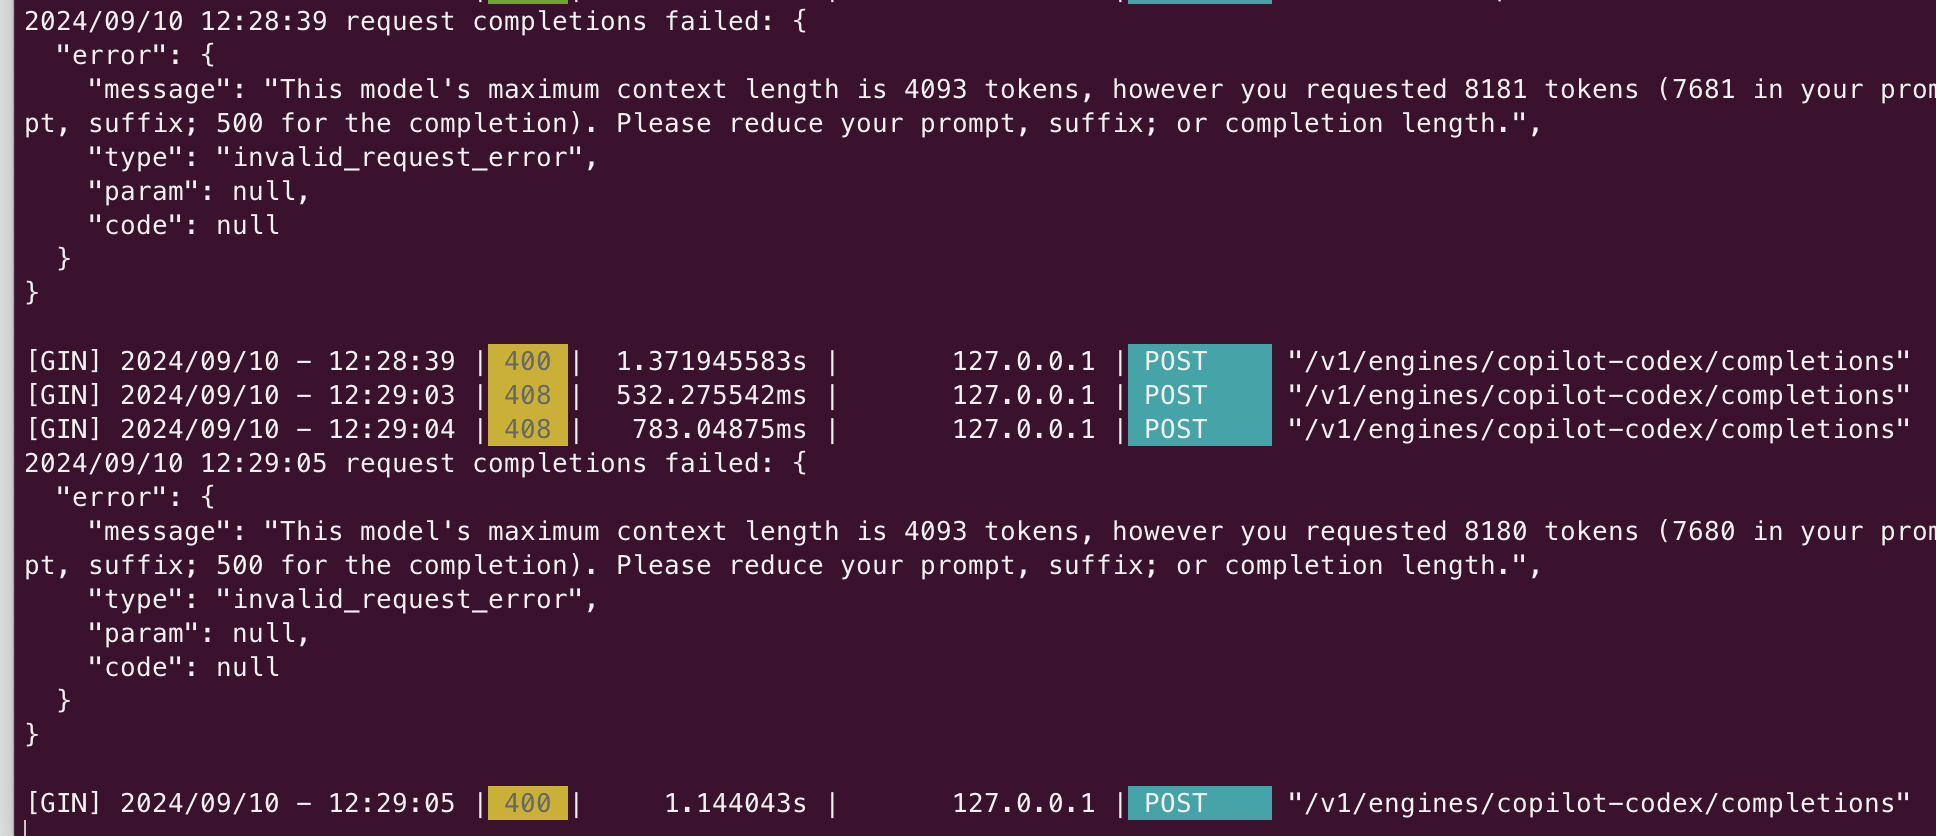The width and height of the screenshot is (1936, 836).
Task: Click the 127.0.0.1 address on the 12:29:03 line
Action: pyautogui.click(x=1023, y=395)
